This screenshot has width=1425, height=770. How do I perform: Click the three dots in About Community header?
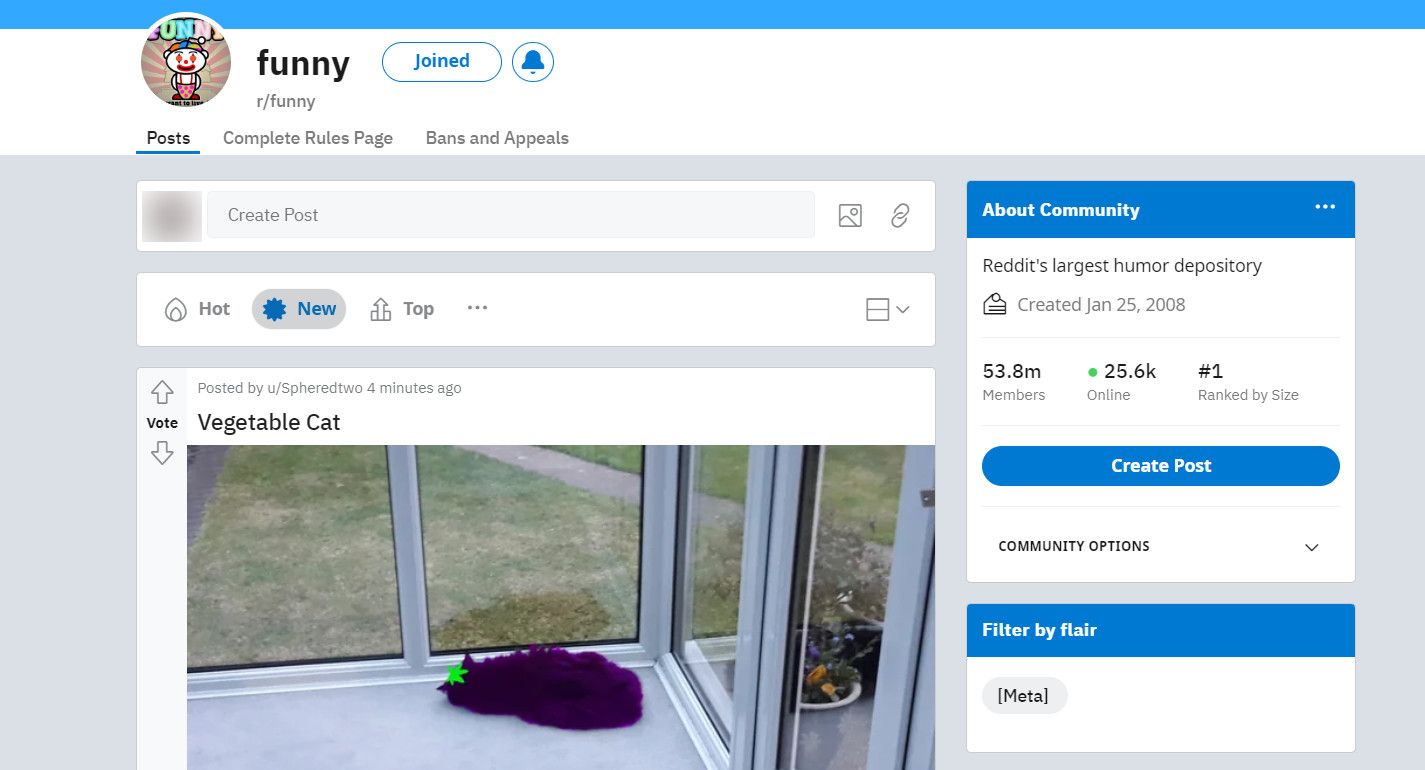pyautogui.click(x=1325, y=207)
